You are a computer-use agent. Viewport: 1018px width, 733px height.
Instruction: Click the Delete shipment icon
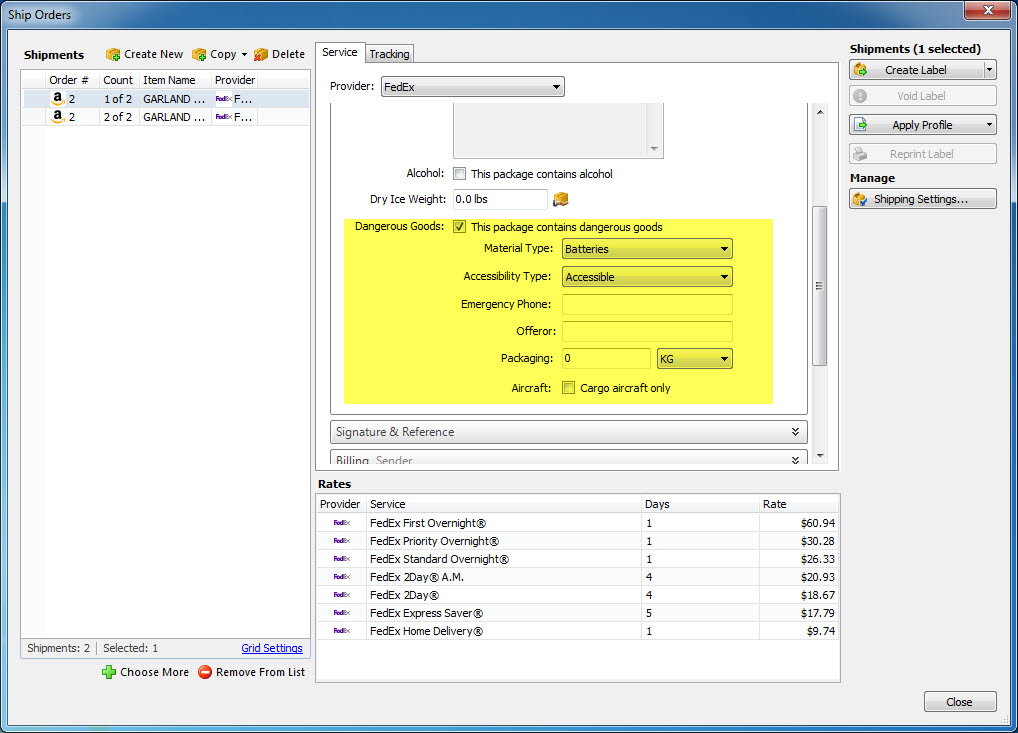[261, 54]
